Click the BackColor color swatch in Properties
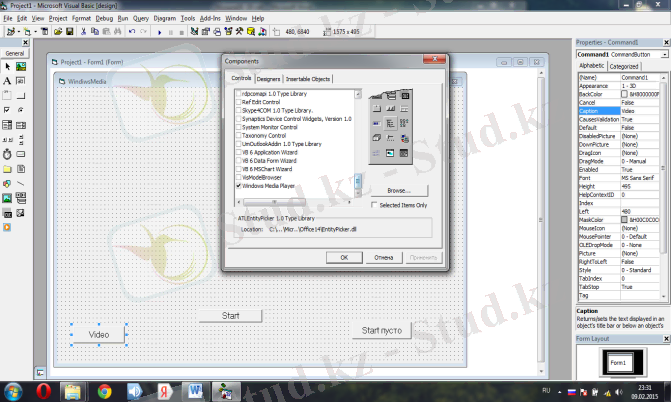The width and height of the screenshot is (671, 402). pyautogui.click(x=625, y=93)
